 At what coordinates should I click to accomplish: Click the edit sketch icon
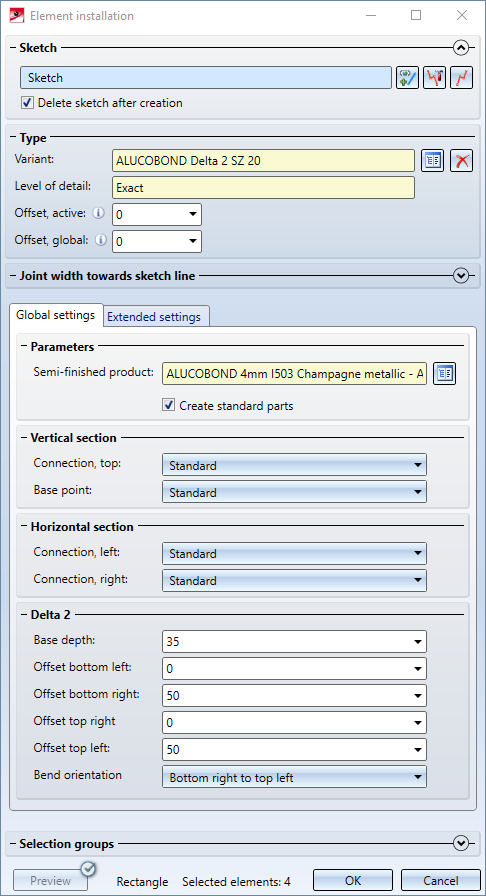pos(435,78)
